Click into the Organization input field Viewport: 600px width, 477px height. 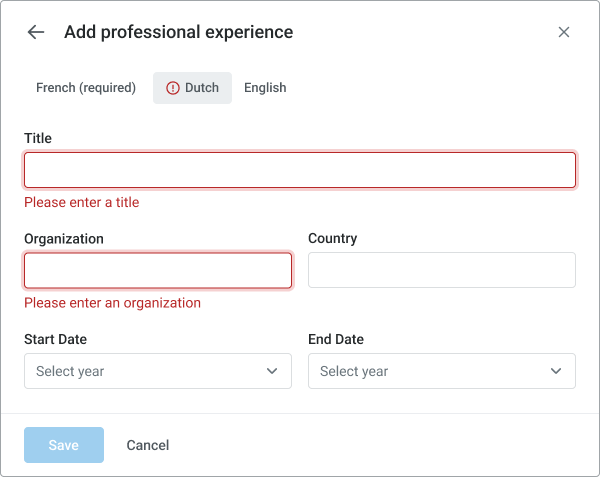click(x=158, y=270)
